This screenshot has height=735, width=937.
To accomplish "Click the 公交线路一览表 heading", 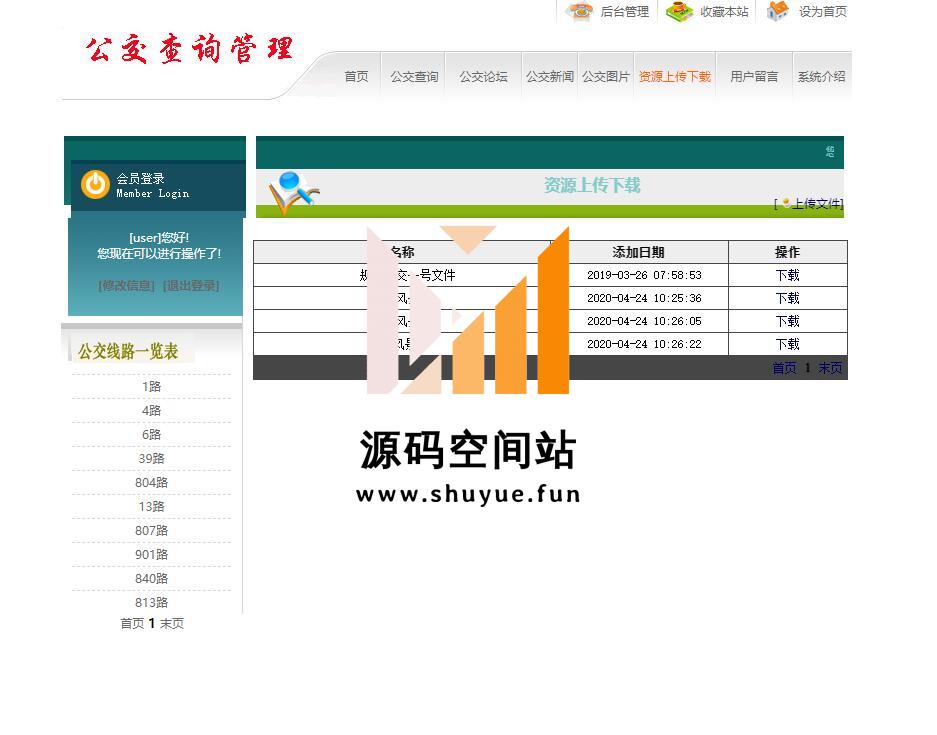I will pos(128,351).
